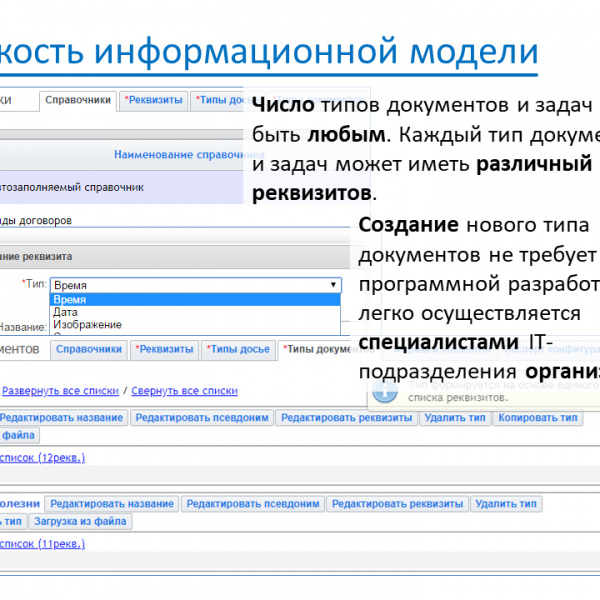Expand the список (12рекв.) link
The width and height of the screenshot is (600, 600).
pyautogui.click(x=45, y=457)
